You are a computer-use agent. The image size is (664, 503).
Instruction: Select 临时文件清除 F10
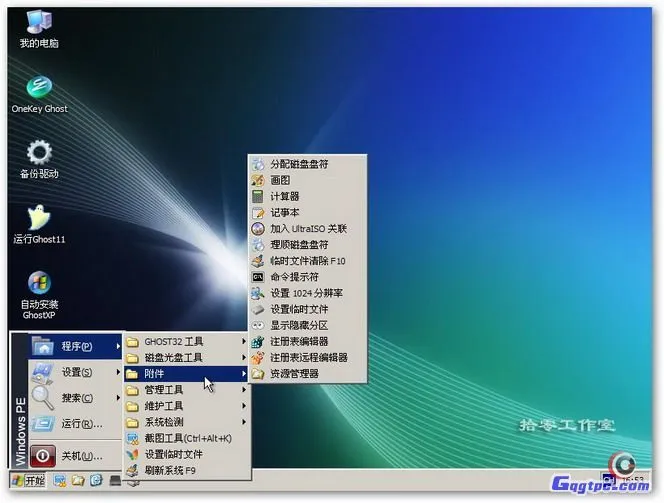[307, 261]
